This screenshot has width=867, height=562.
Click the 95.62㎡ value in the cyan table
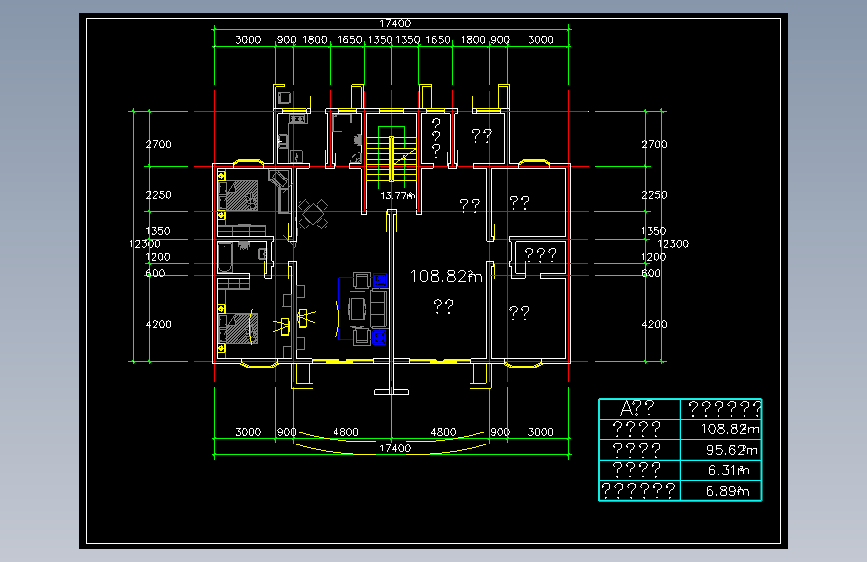[x=732, y=450]
